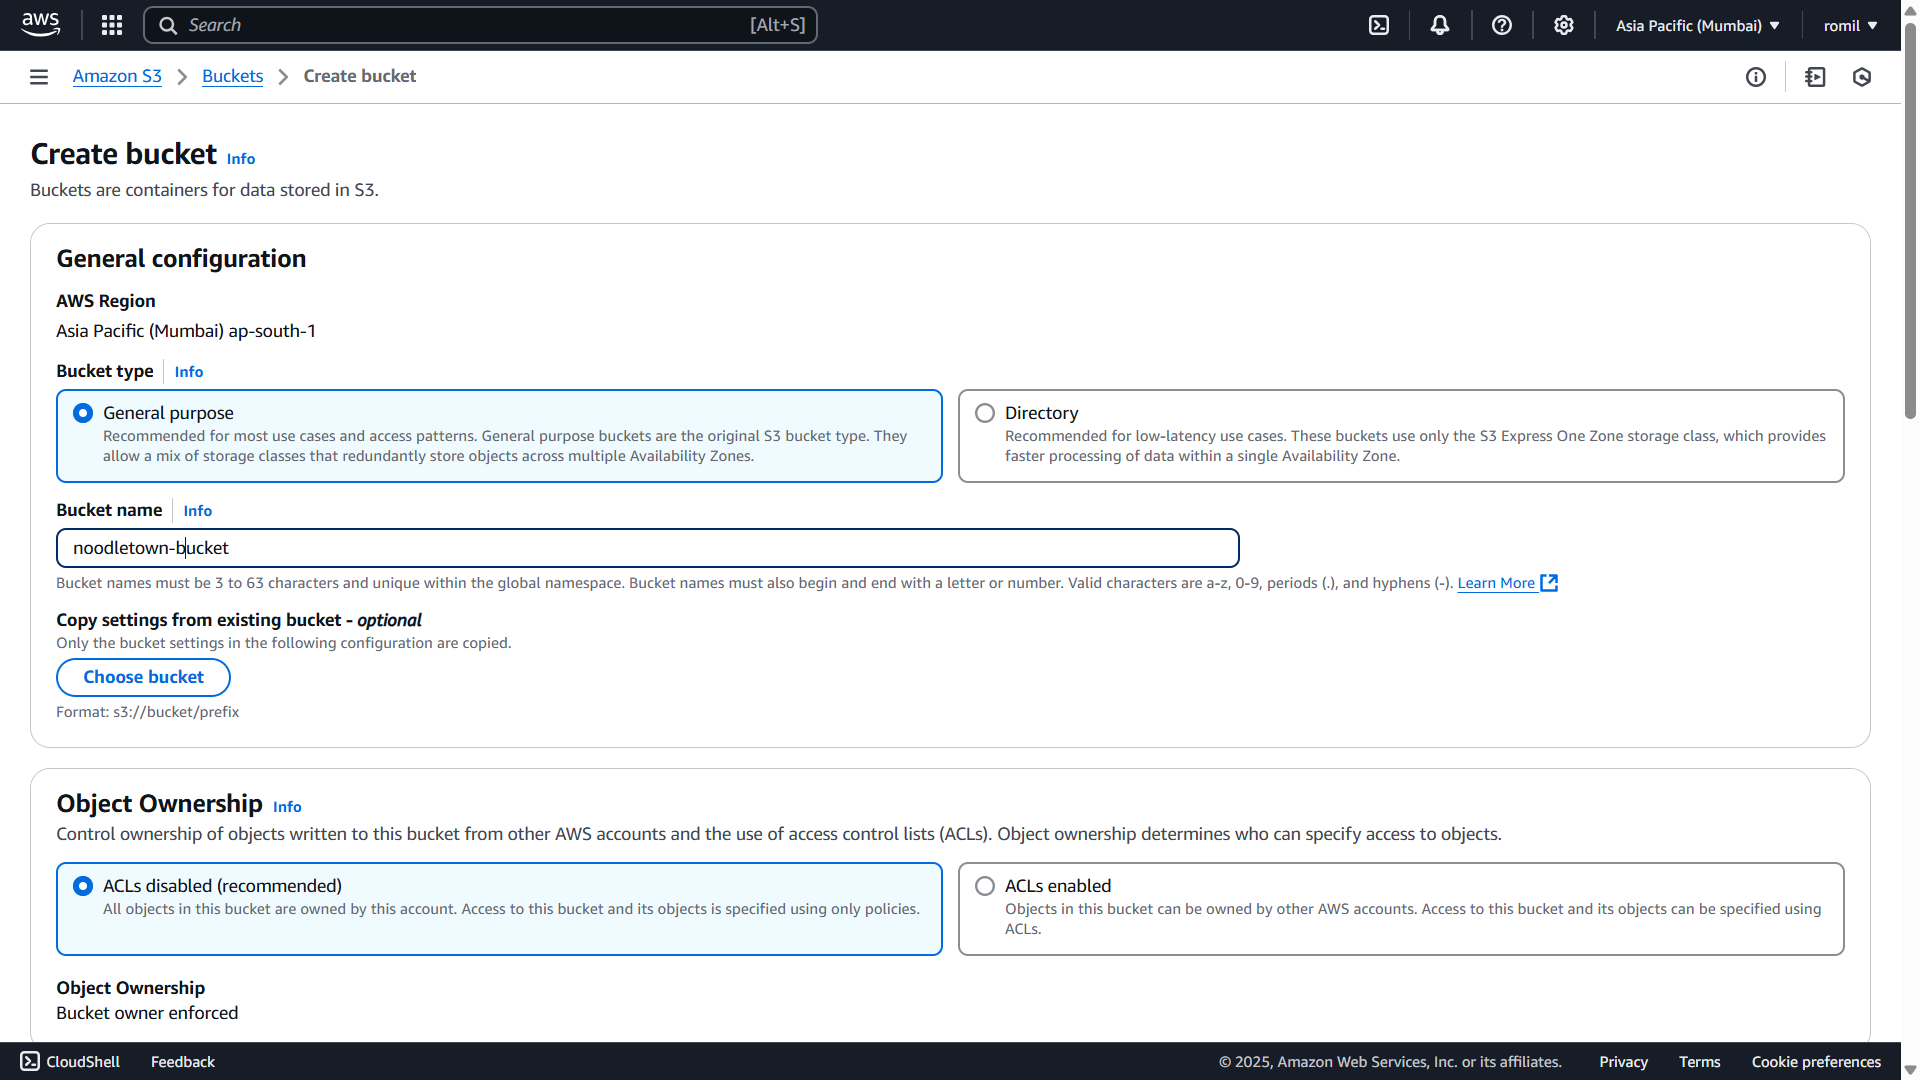Screen dimensions: 1920x1080
Task: Open Info link next to Bucket type
Action: [189, 372]
